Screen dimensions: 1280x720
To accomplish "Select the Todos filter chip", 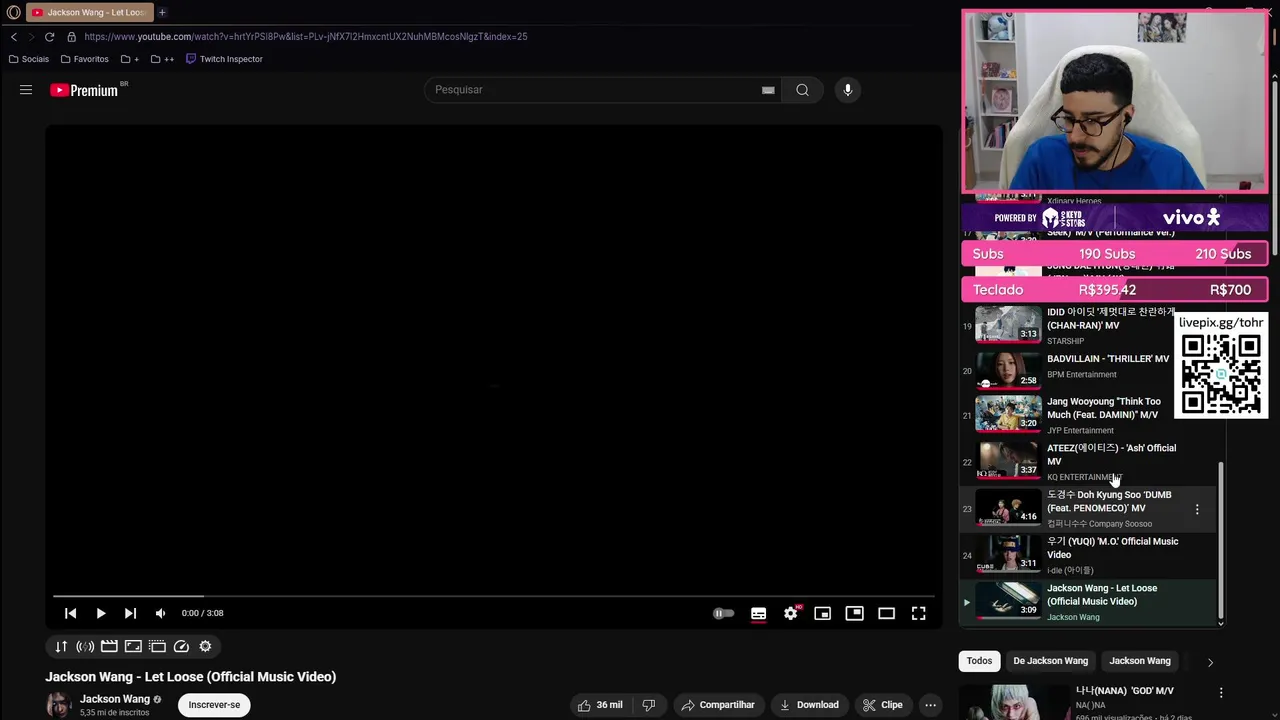I will (x=979, y=661).
